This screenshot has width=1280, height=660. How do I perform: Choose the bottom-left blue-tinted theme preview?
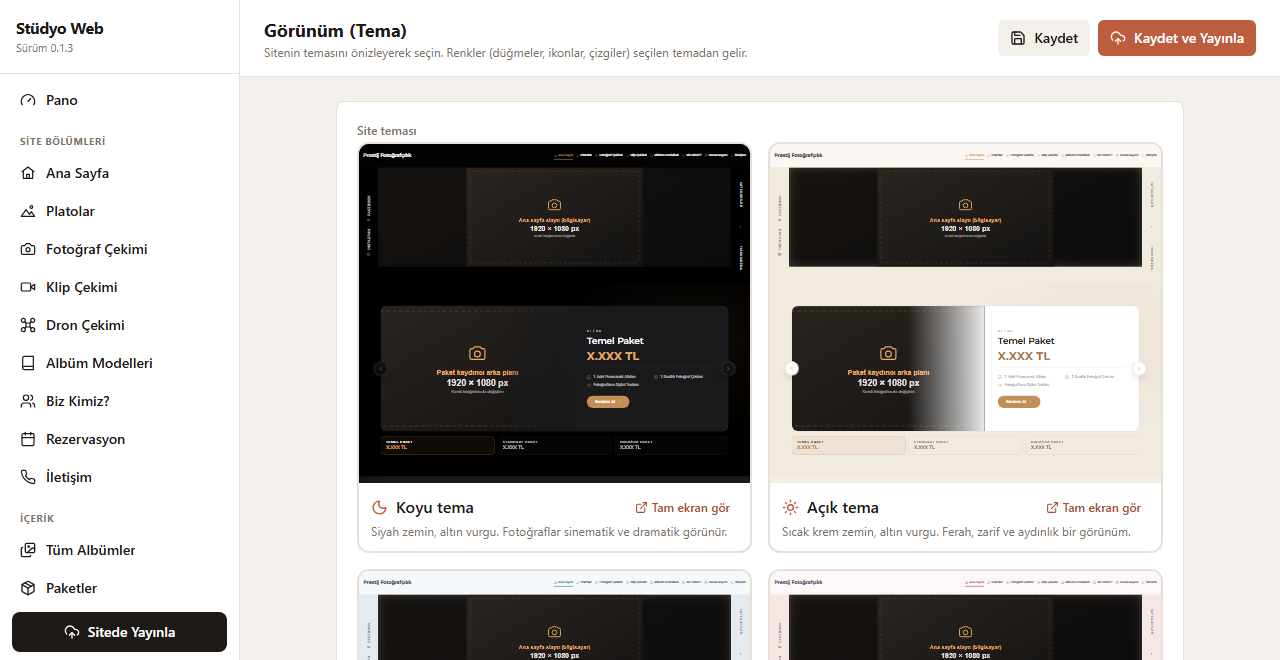pyautogui.click(x=554, y=615)
